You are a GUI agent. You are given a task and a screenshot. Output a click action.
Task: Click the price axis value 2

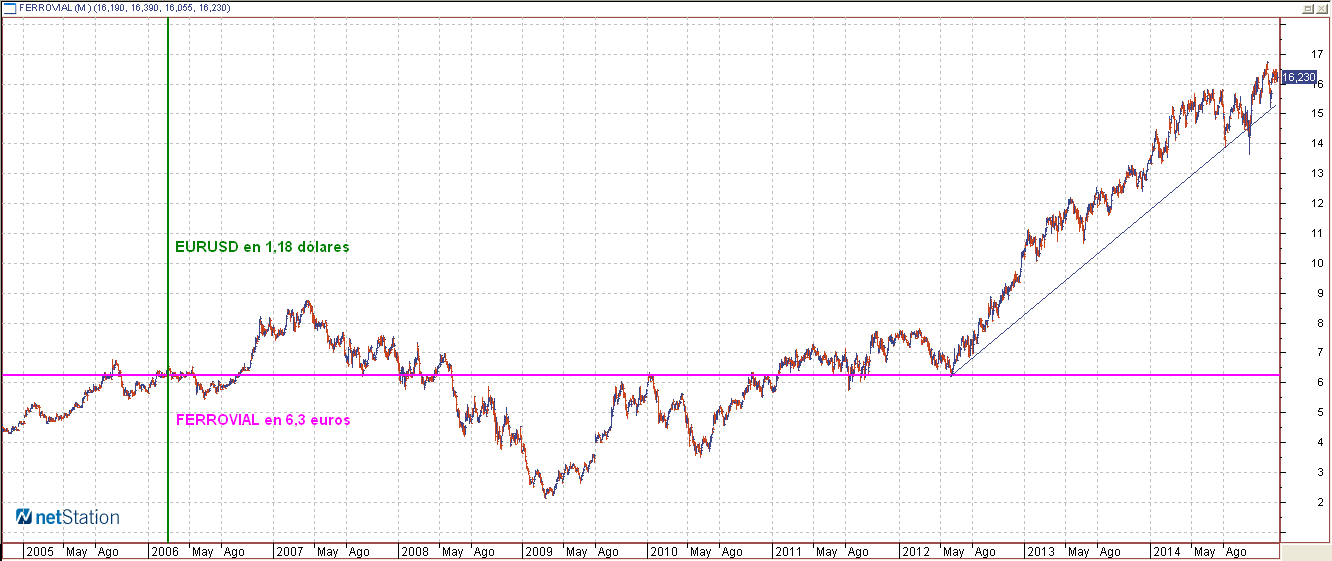(x=1321, y=503)
